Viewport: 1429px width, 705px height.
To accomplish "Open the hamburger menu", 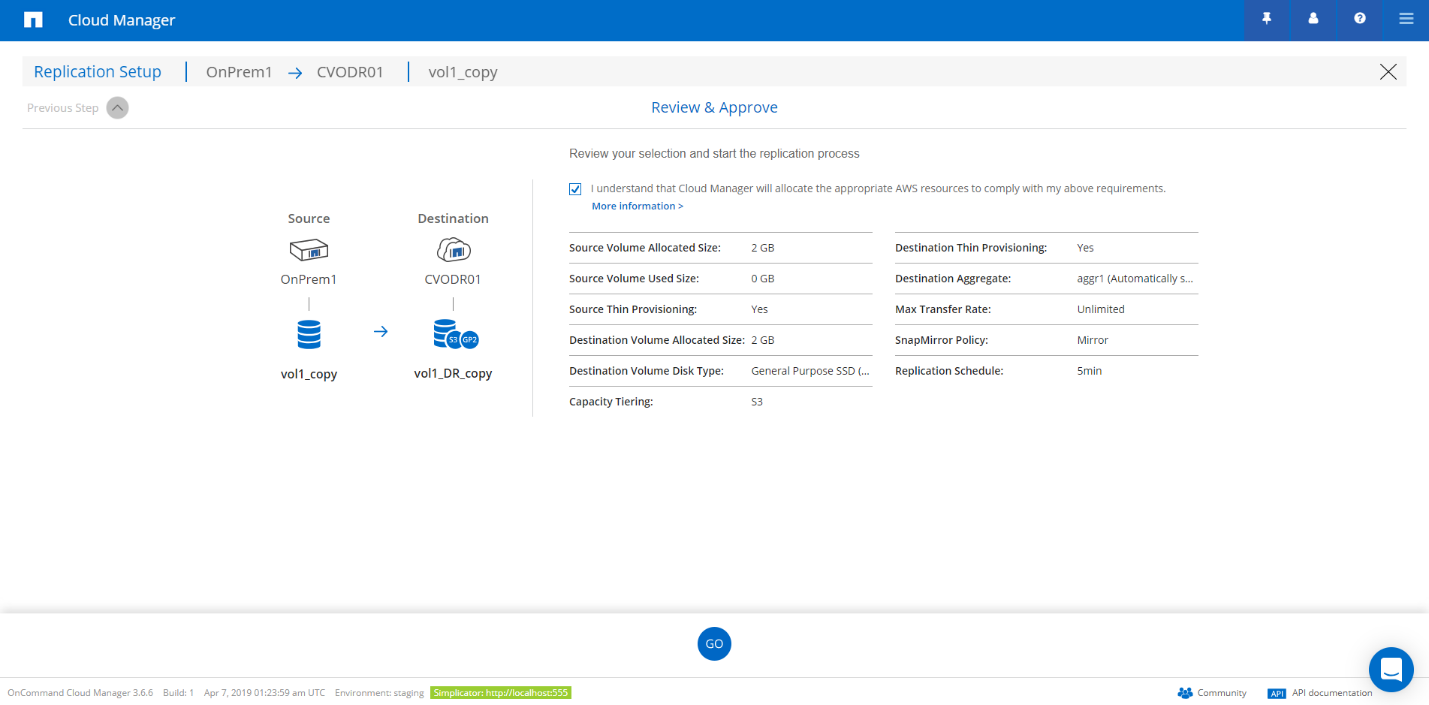I will (1406, 19).
